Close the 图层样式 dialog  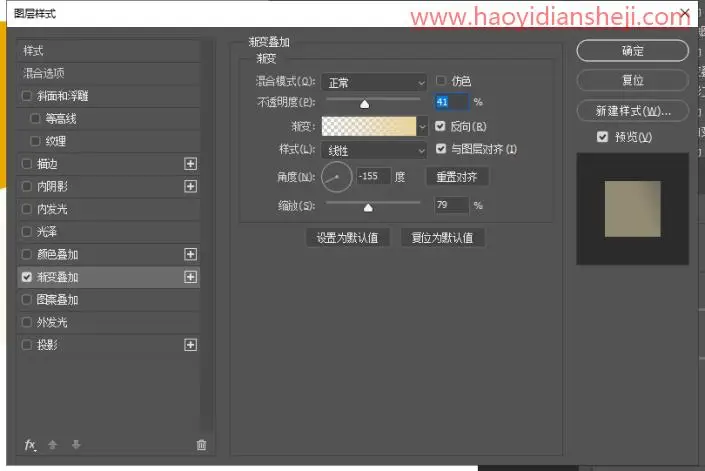pos(685,13)
